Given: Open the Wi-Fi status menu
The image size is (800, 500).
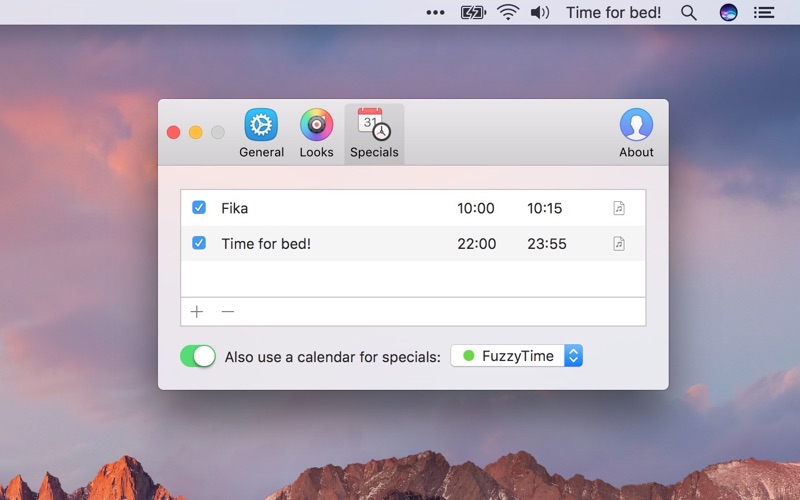Looking at the screenshot, I should point(508,12).
